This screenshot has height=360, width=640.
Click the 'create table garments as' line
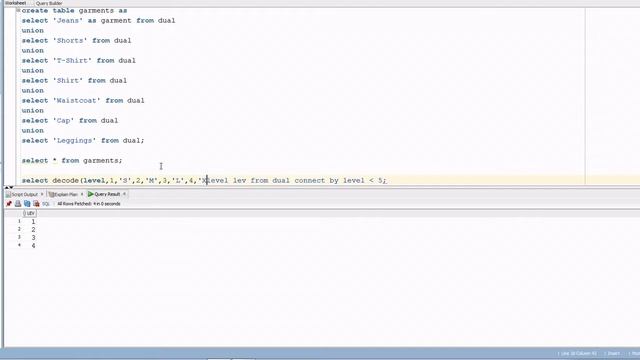tap(74, 11)
